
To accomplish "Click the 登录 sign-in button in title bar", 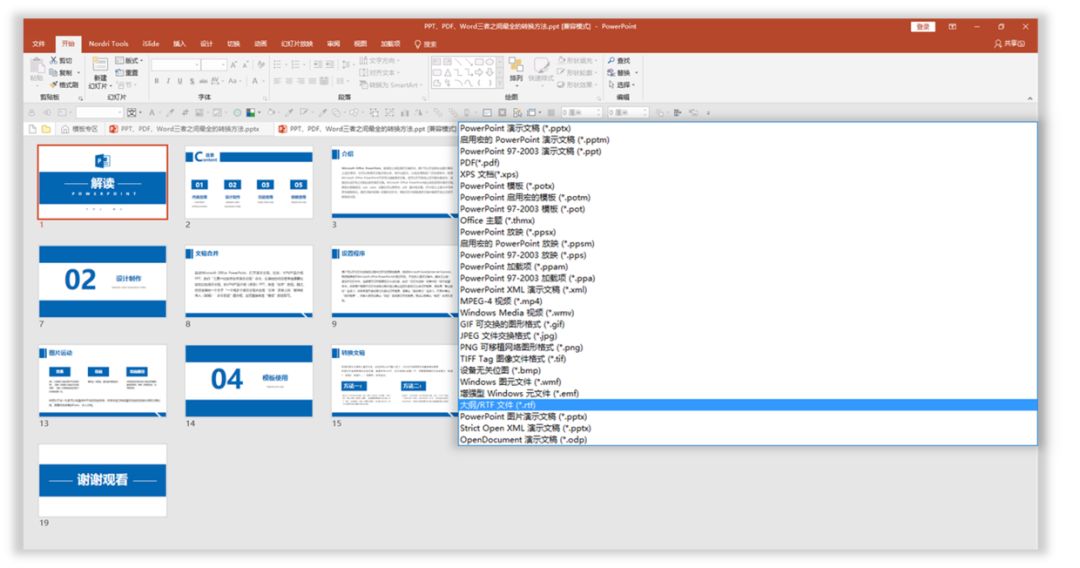I will 923,26.
